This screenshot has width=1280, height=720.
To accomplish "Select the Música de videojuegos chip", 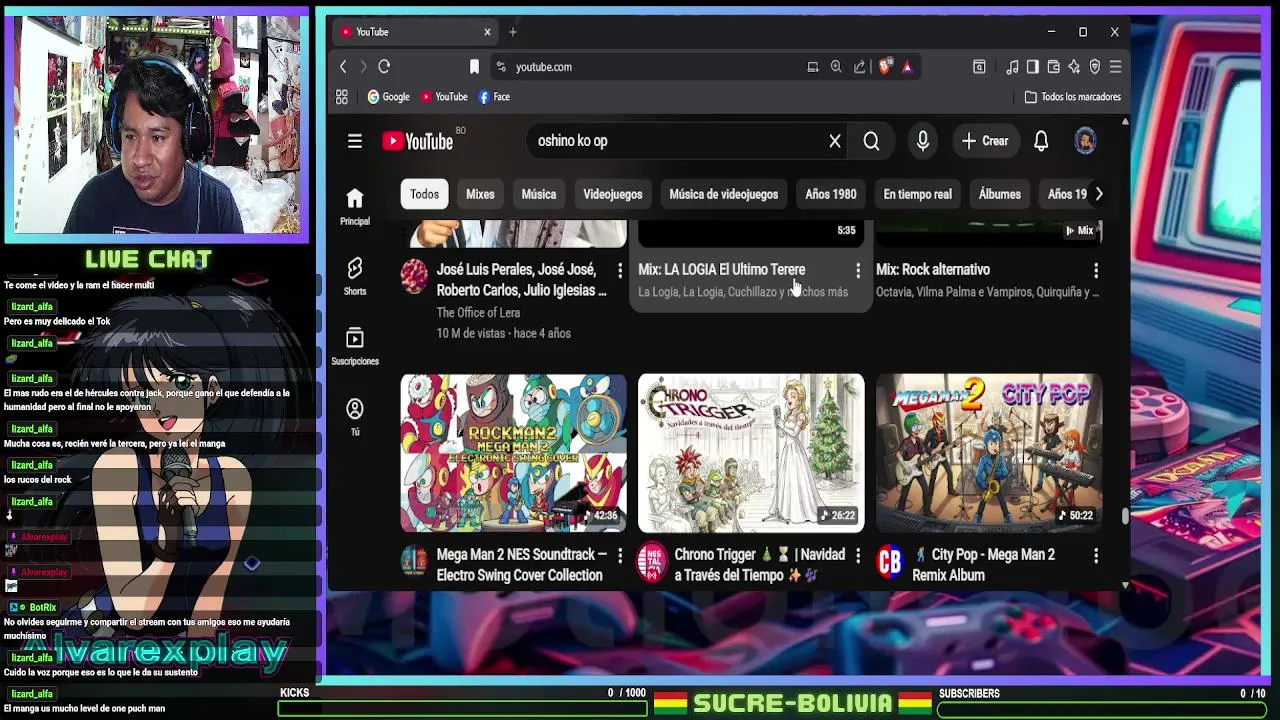I will click(x=724, y=194).
